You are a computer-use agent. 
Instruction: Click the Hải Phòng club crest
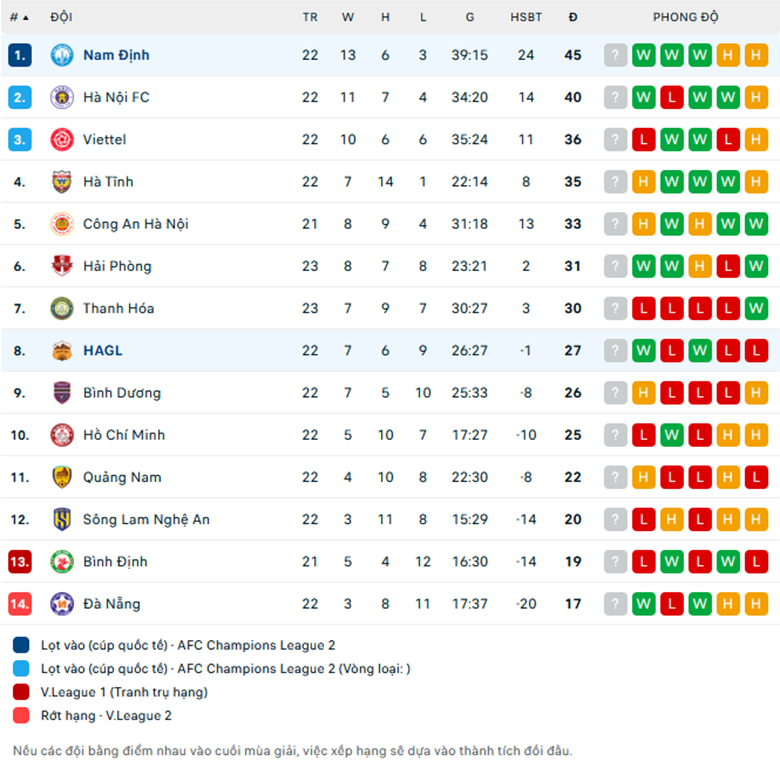(62, 266)
